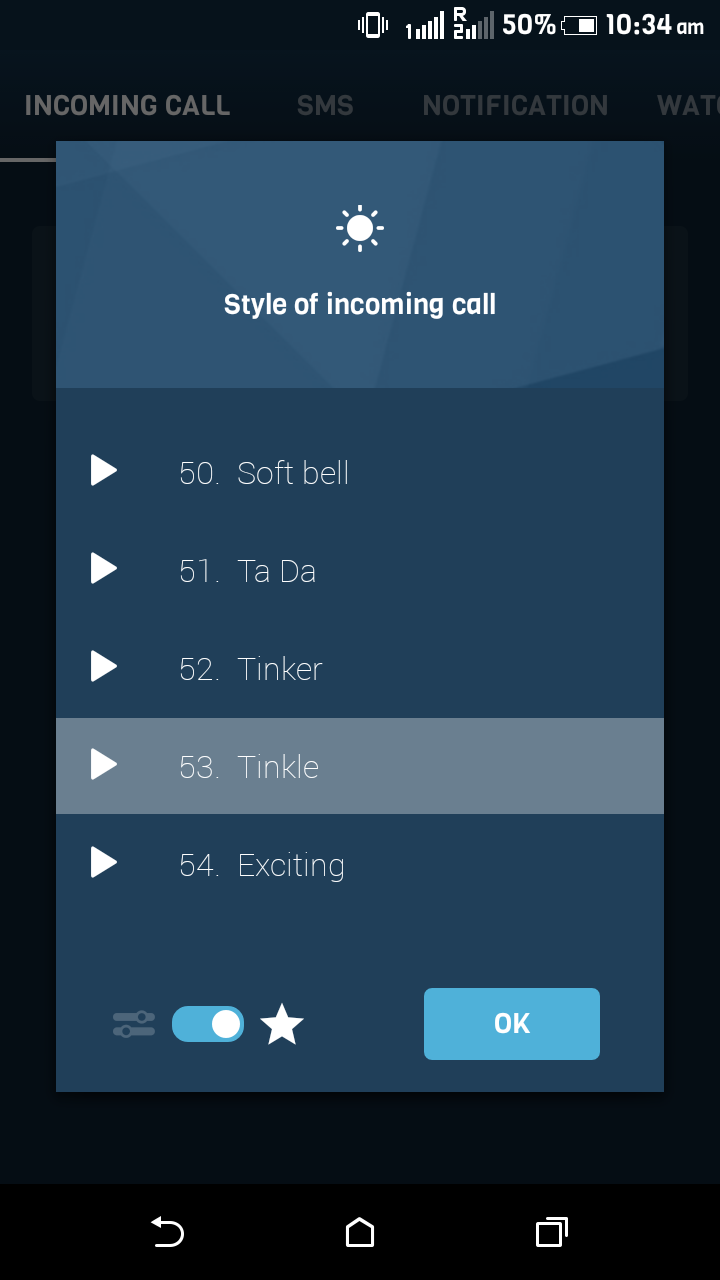720x1280 pixels.
Task: Tap the sun brightness icon in header
Action: (360, 229)
